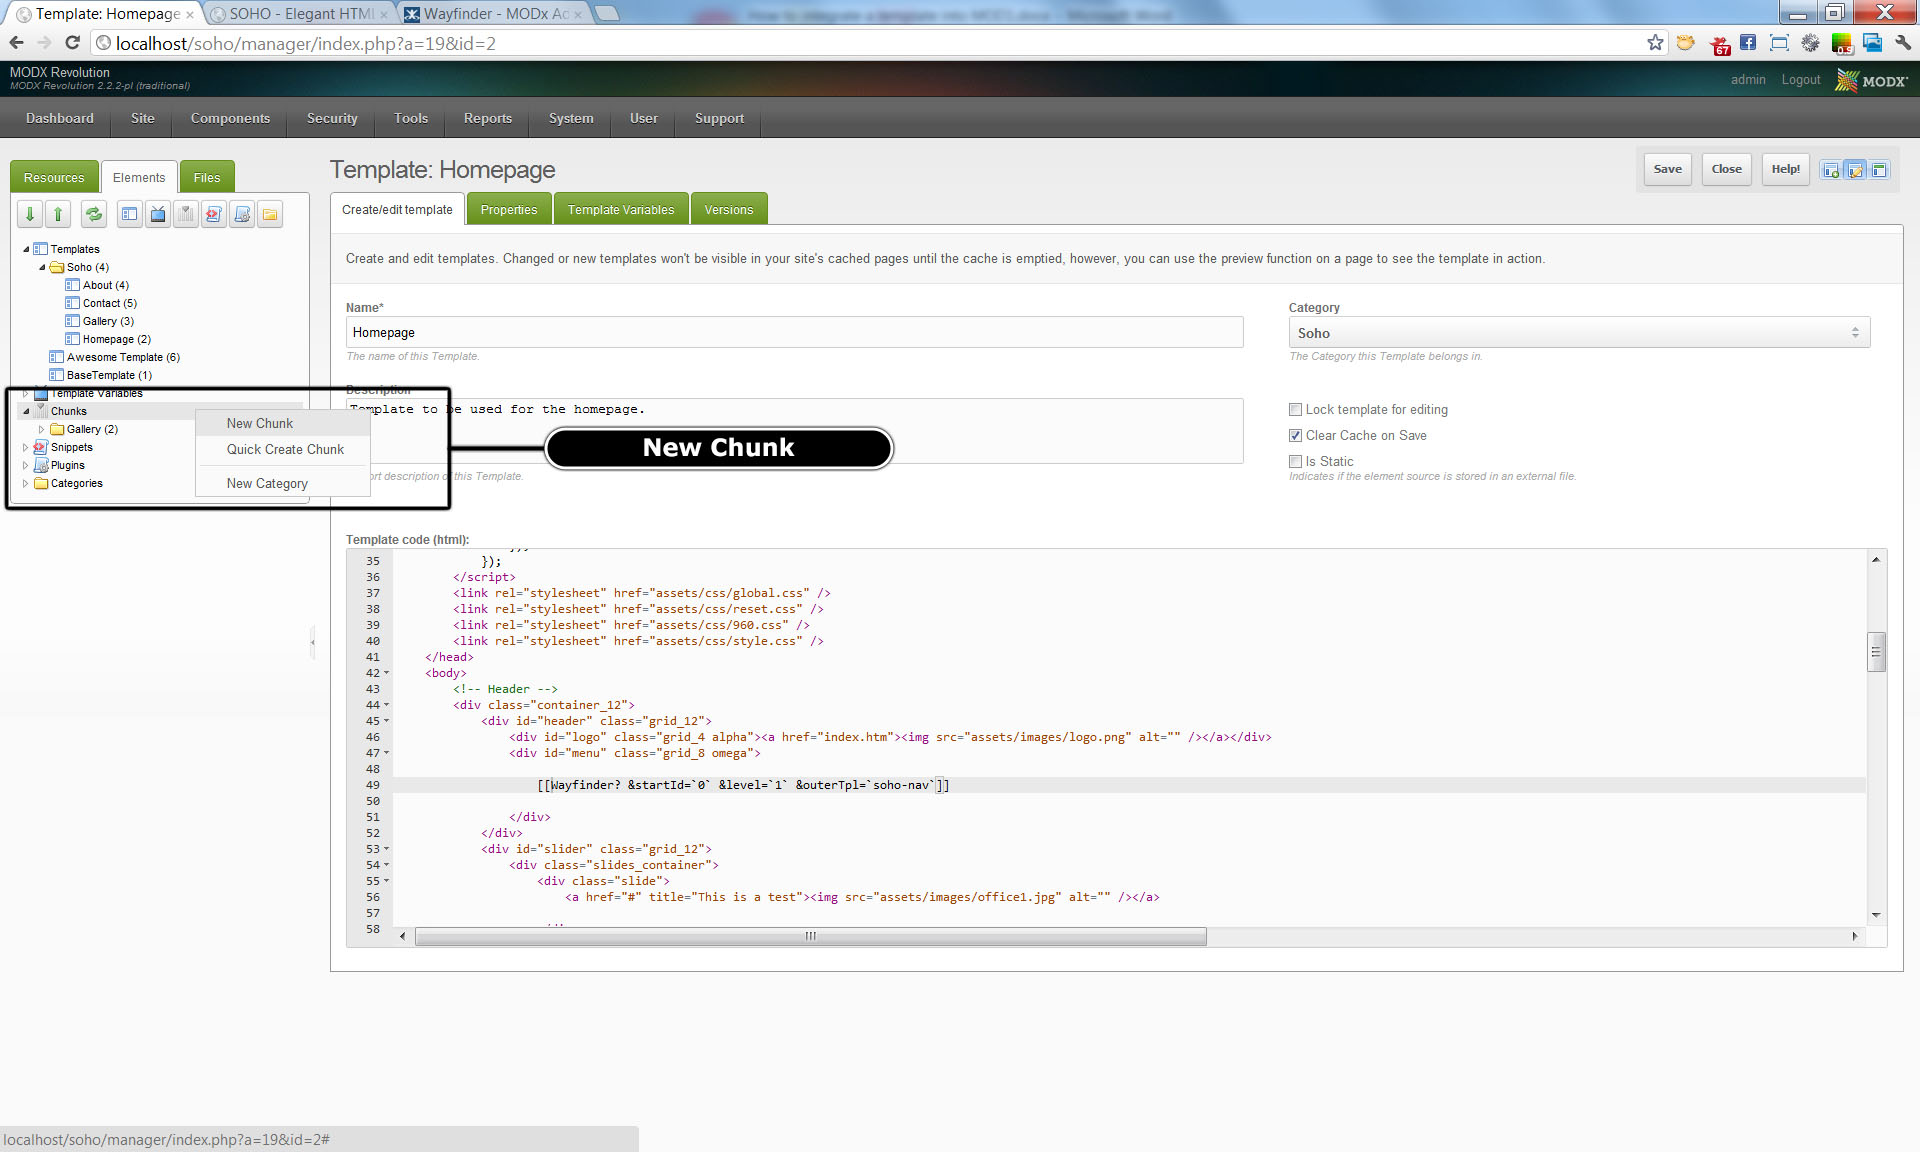Bookmark the page with the star icon

click(1655, 42)
